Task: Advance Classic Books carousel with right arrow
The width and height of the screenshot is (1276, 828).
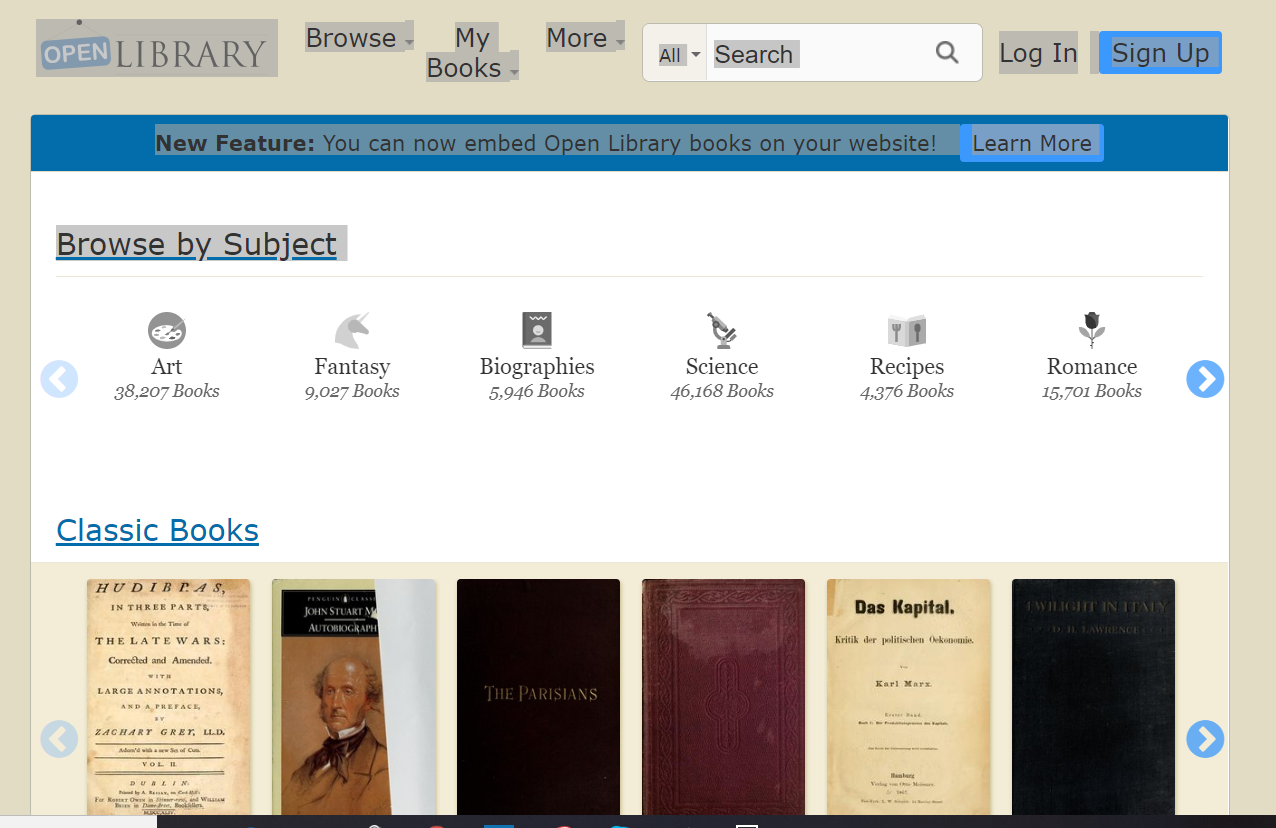Action: (1205, 739)
